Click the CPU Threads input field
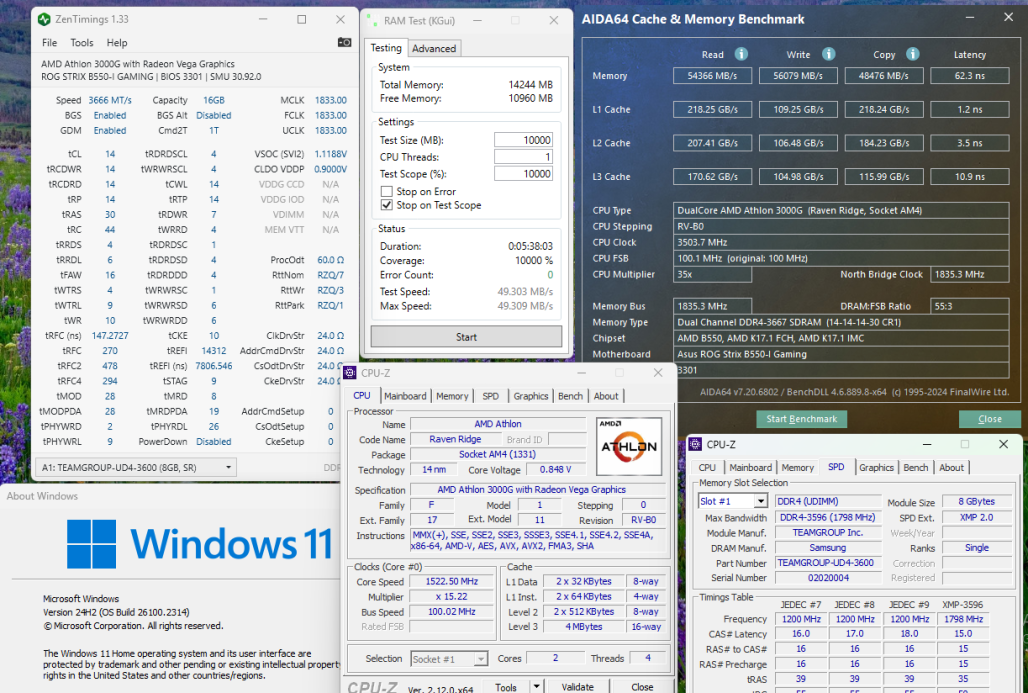The height and width of the screenshot is (693, 1028). (x=523, y=157)
